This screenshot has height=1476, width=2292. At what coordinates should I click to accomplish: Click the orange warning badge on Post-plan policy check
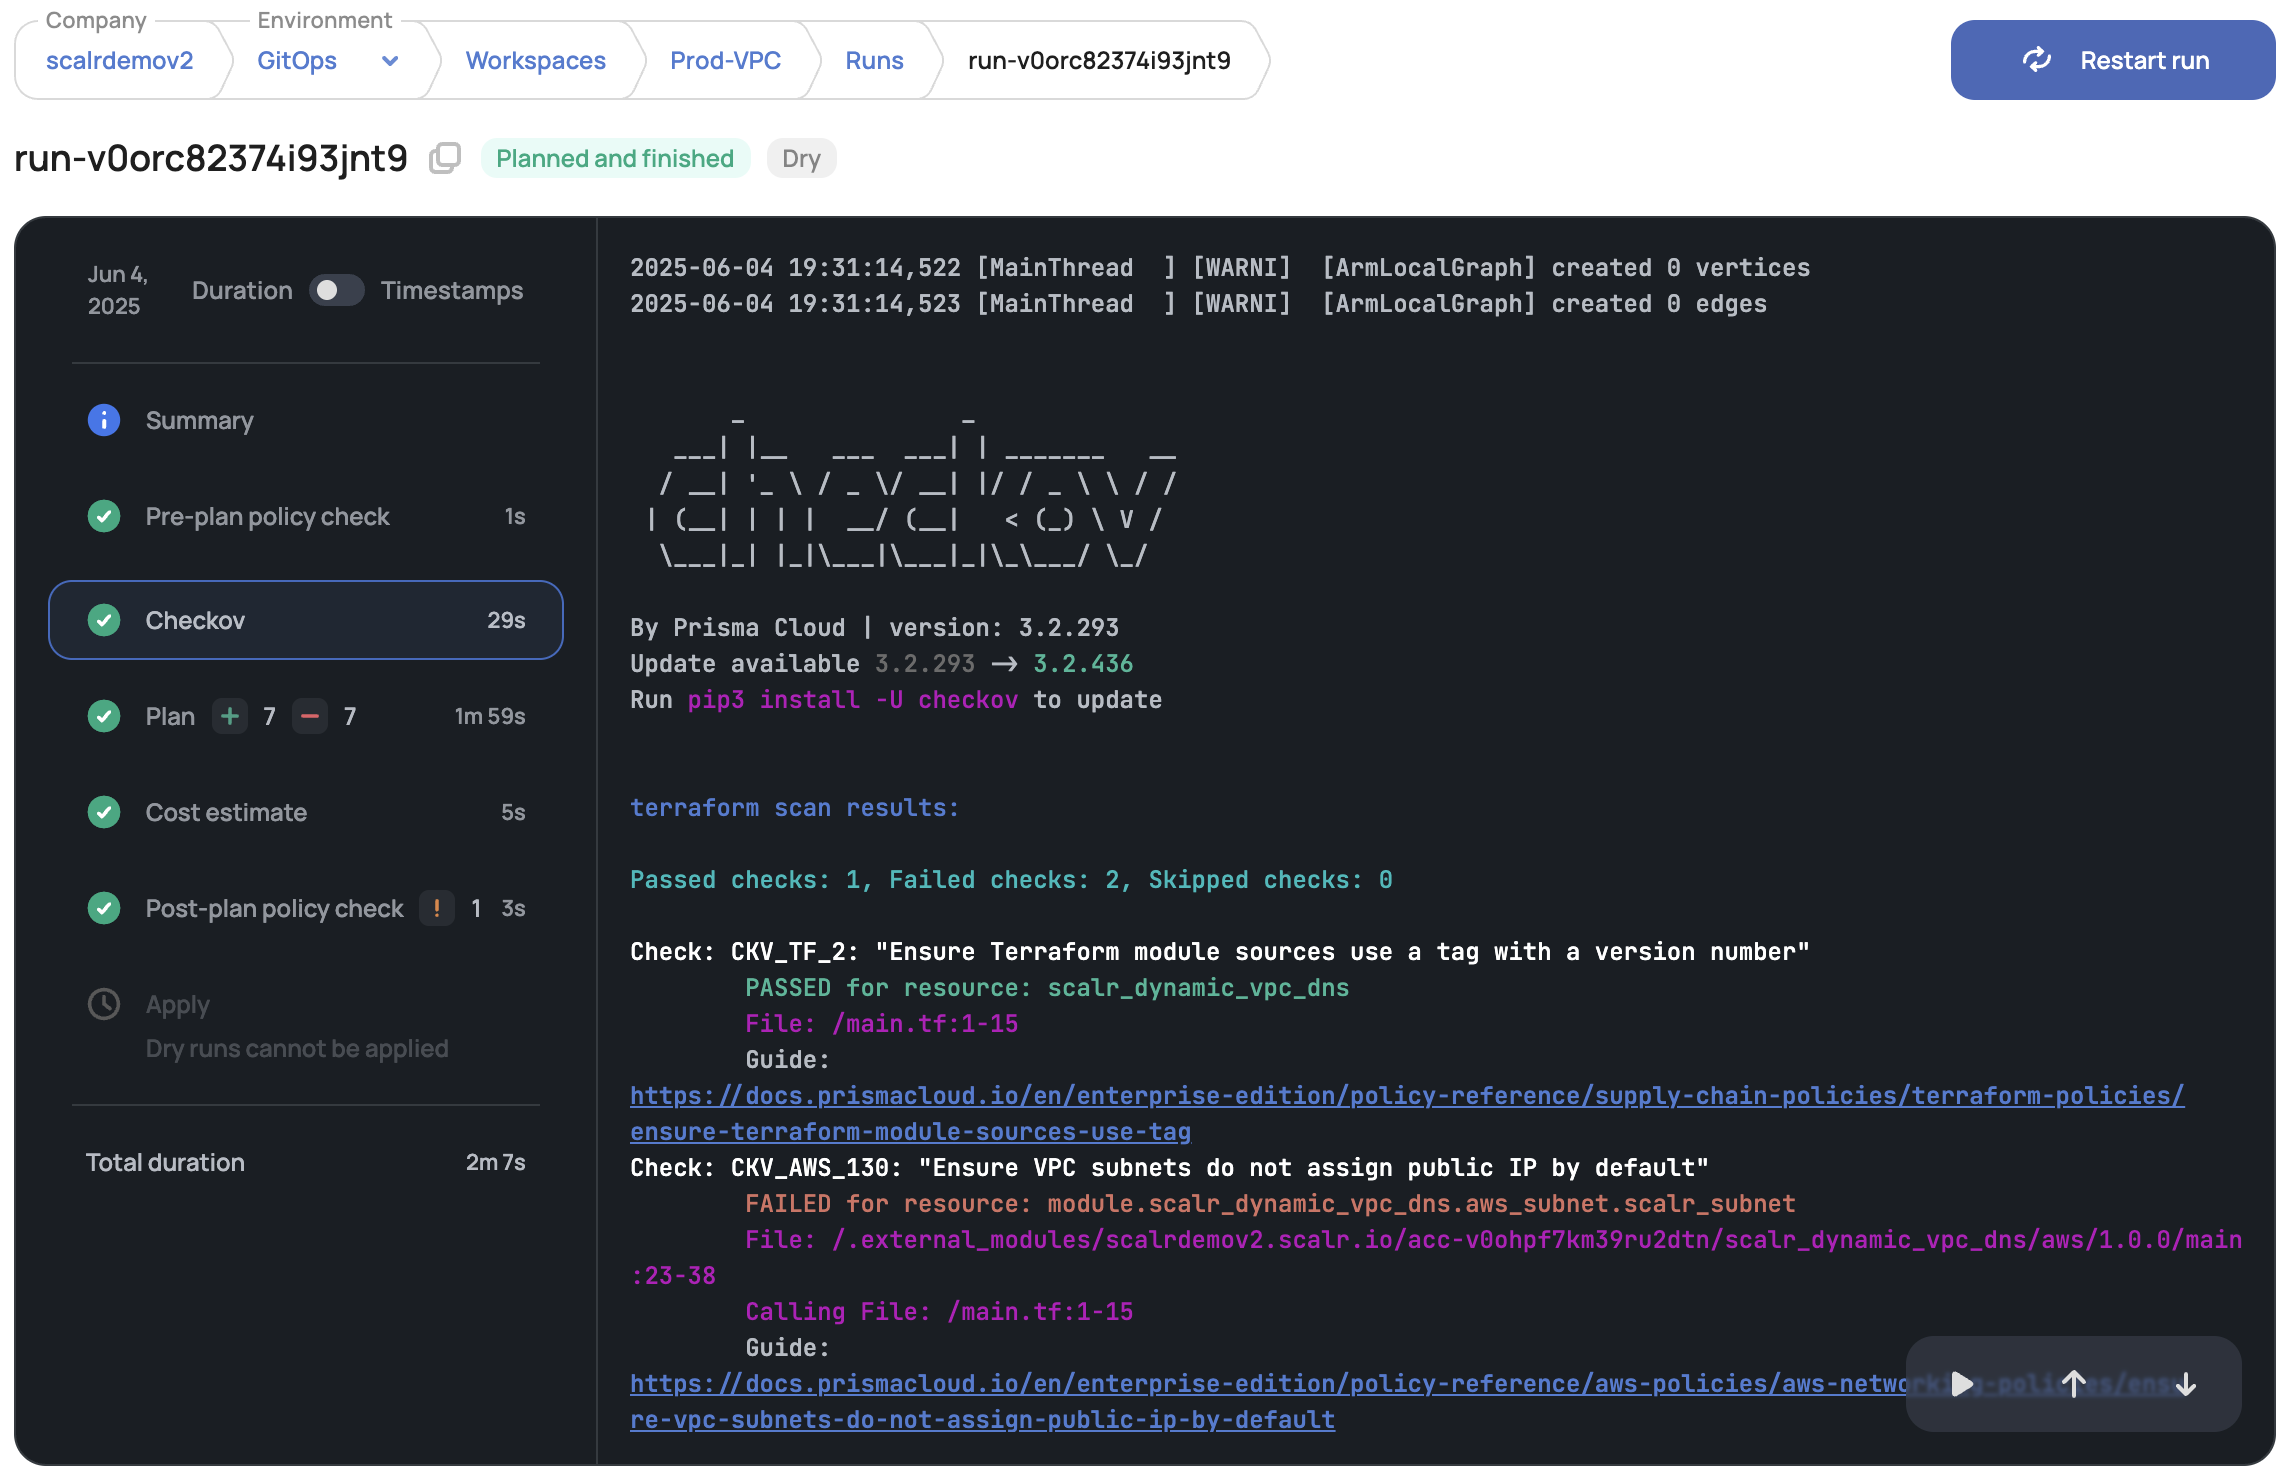(437, 908)
